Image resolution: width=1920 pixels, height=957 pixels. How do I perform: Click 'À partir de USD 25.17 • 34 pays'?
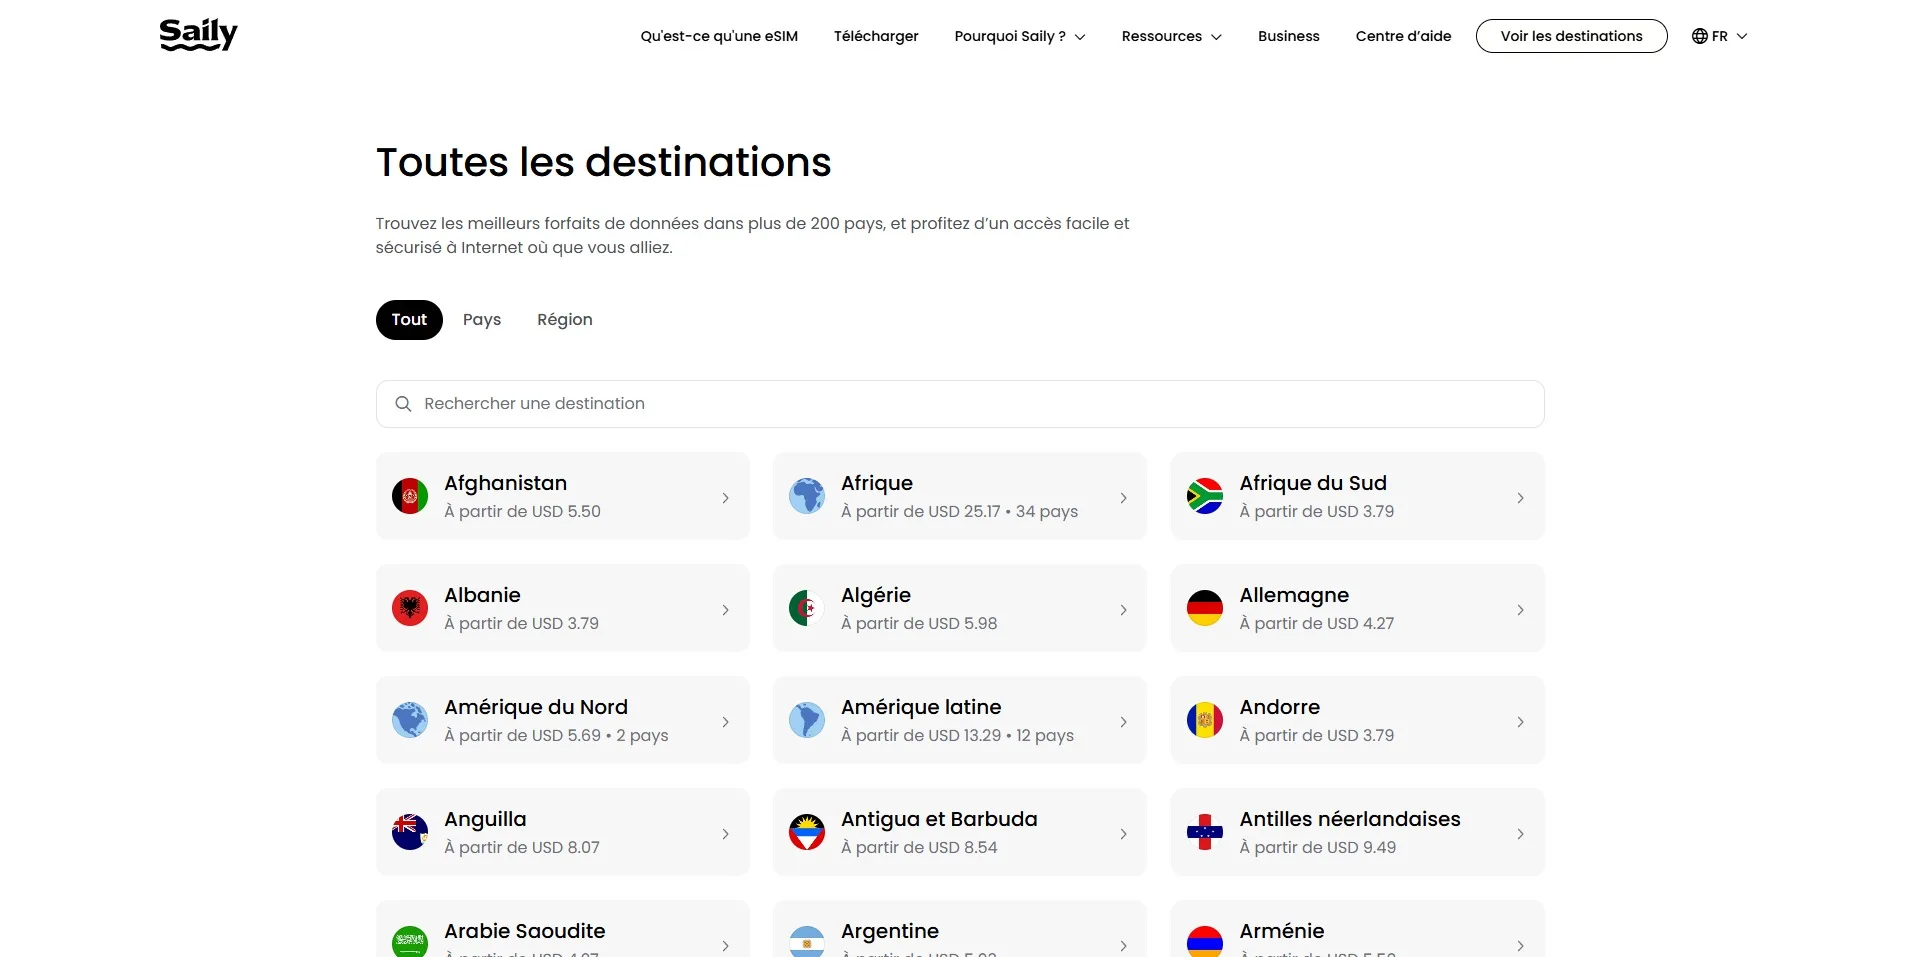click(959, 511)
